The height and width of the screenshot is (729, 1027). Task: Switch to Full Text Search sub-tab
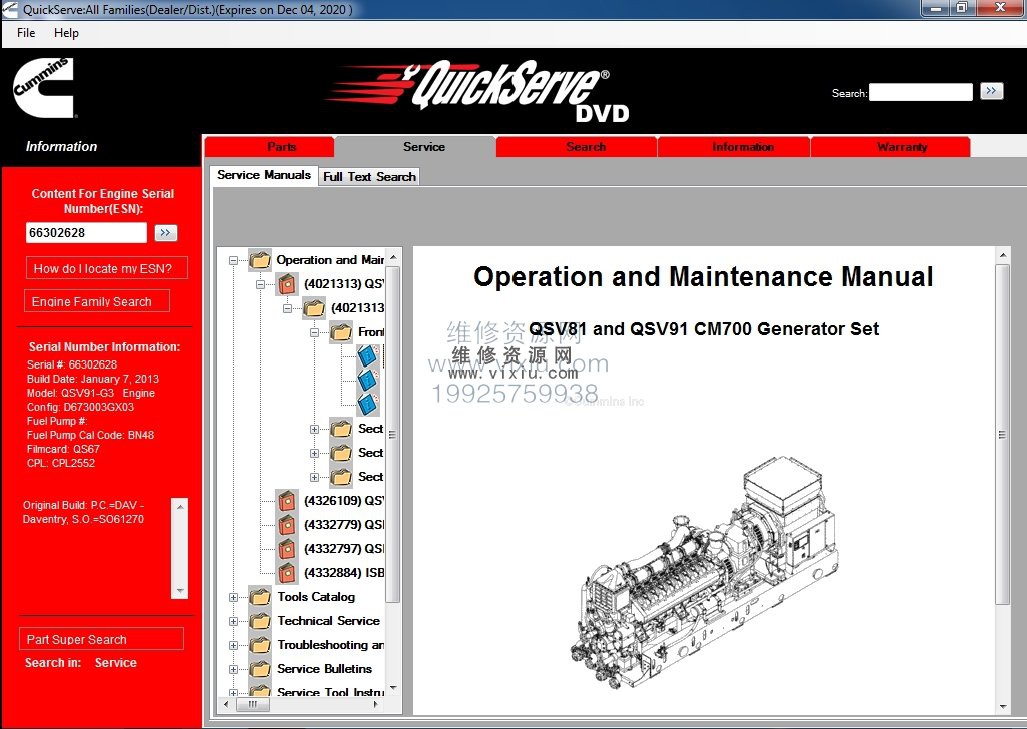click(x=369, y=176)
